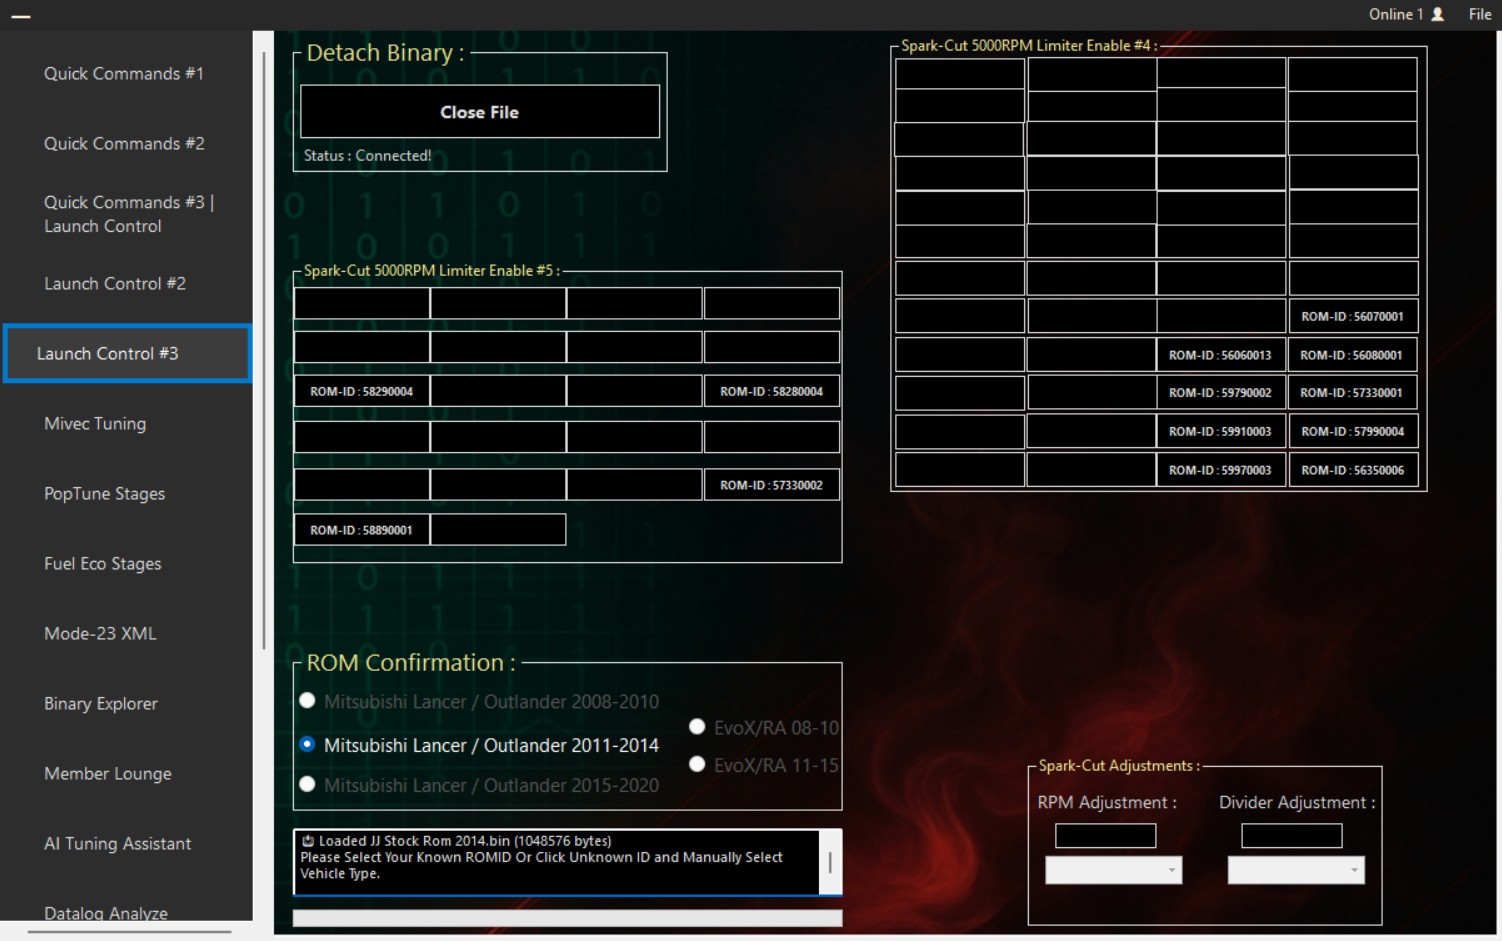Click the Close File button

(x=479, y=112)
